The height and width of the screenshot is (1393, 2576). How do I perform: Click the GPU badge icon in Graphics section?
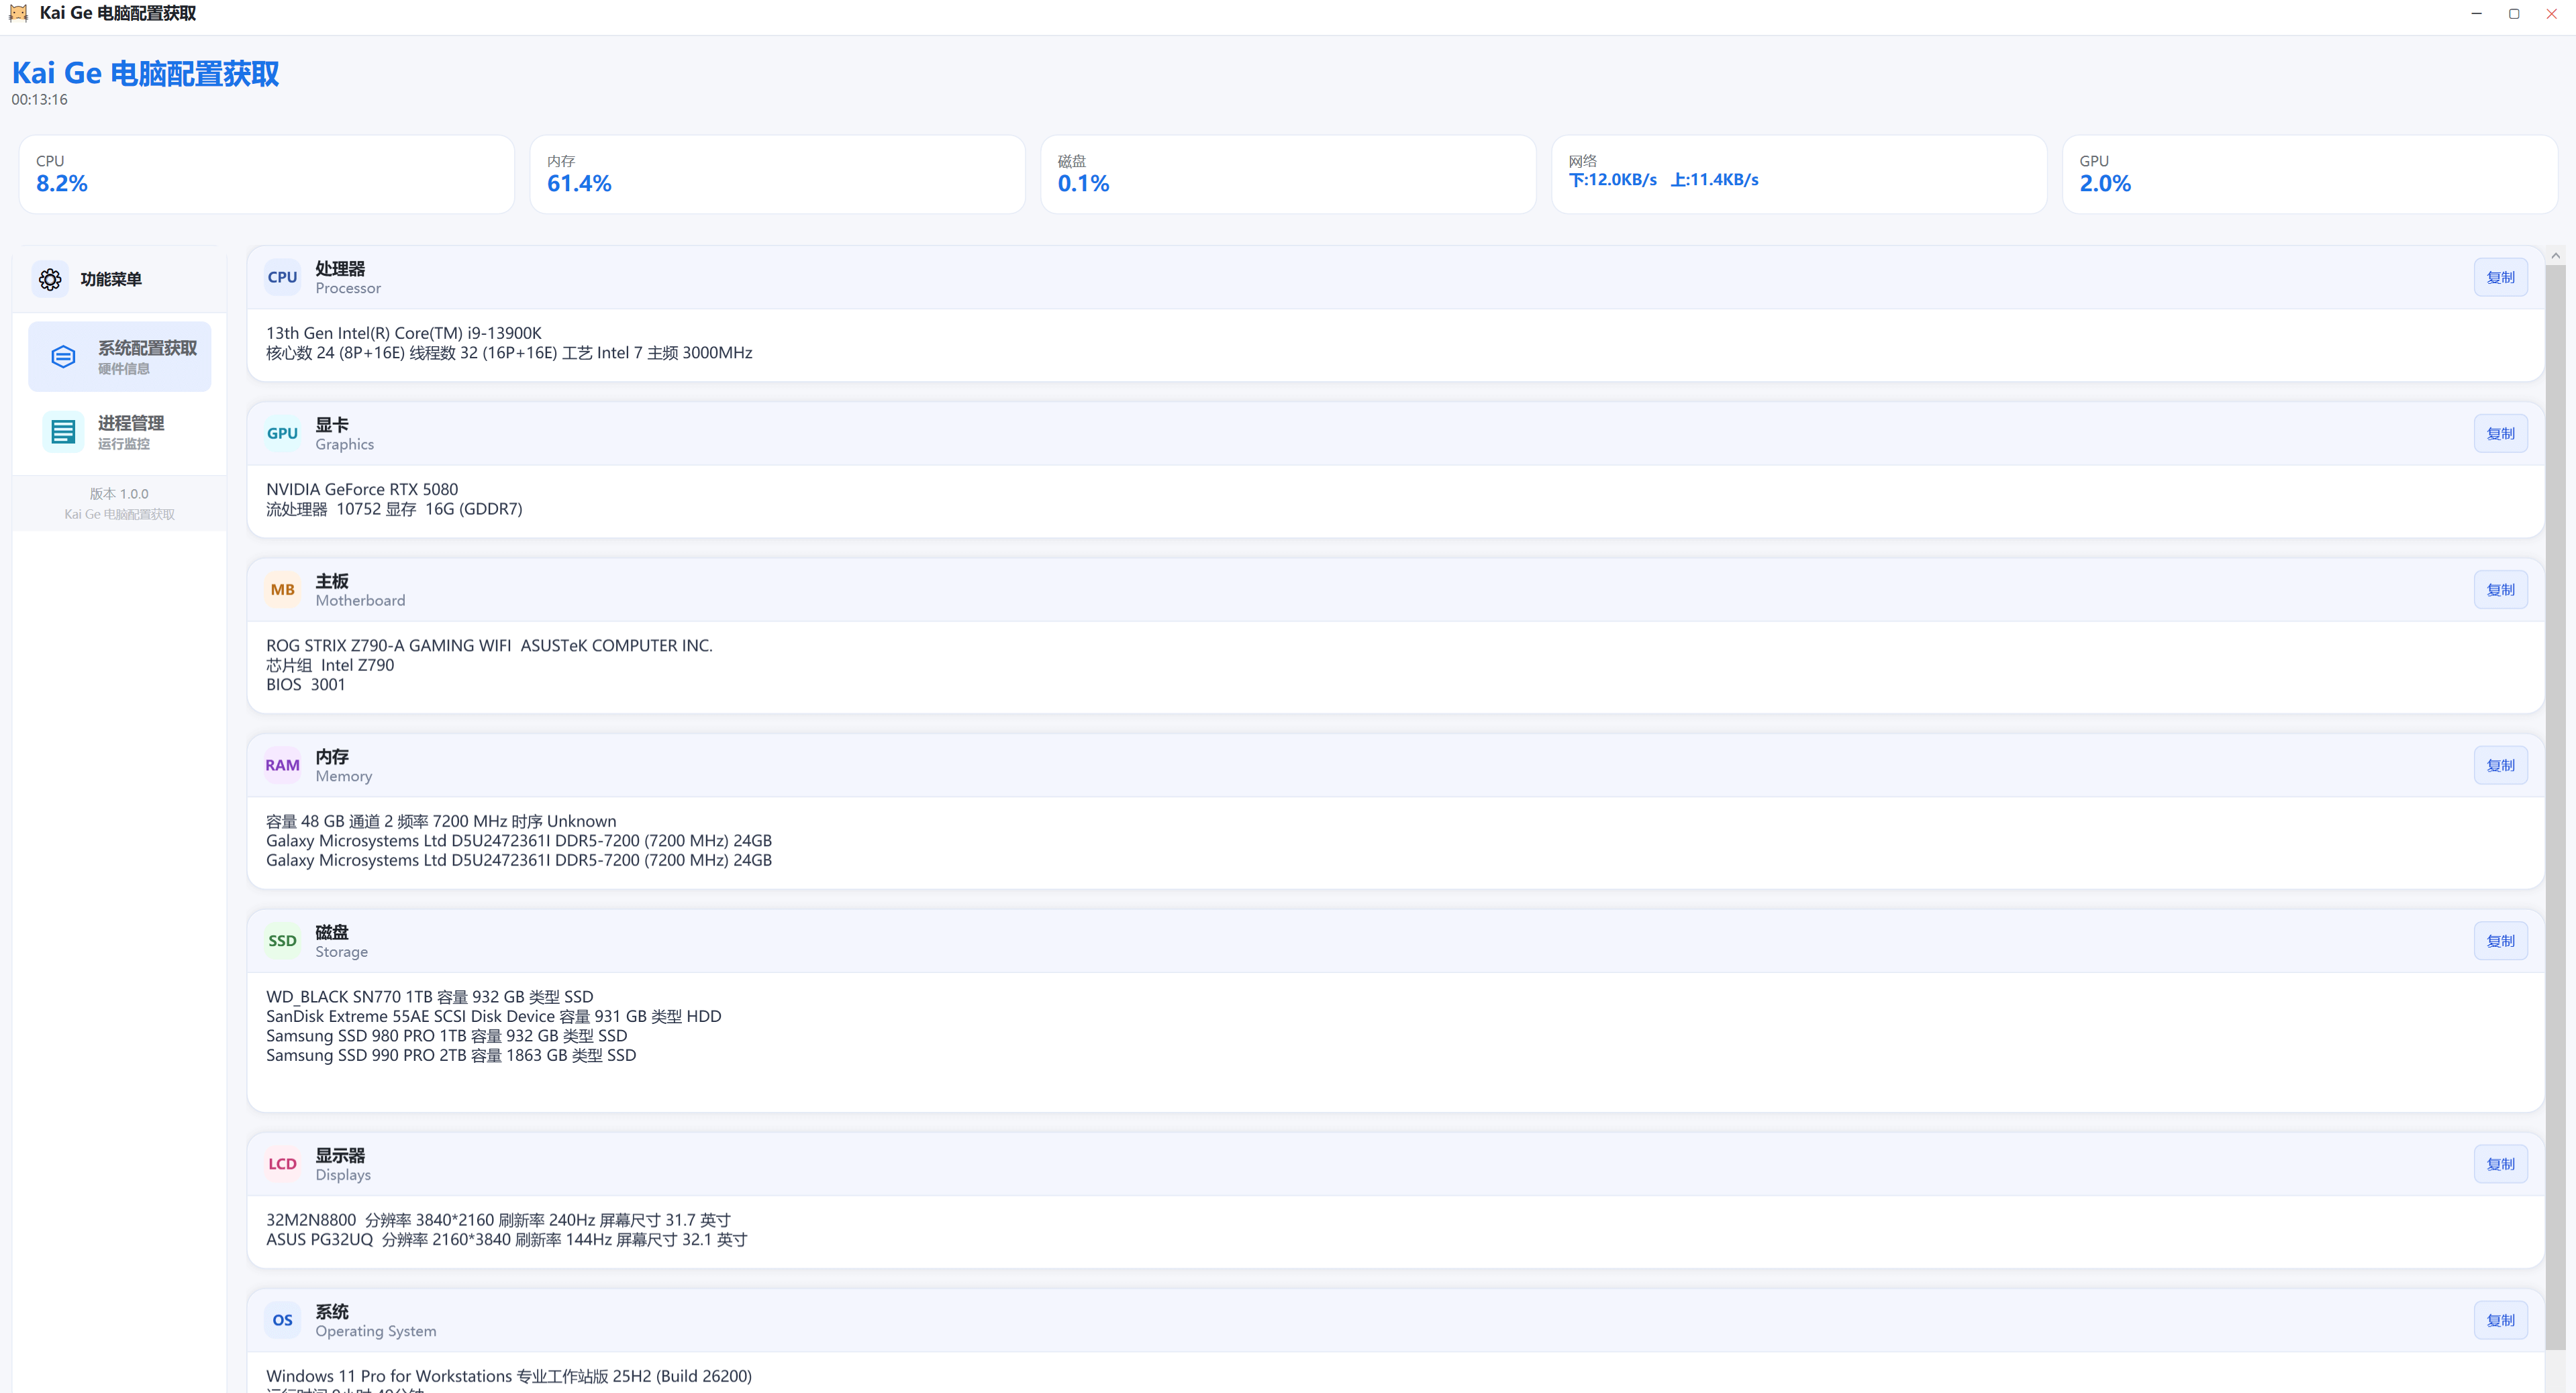click(x=282, y=433)
